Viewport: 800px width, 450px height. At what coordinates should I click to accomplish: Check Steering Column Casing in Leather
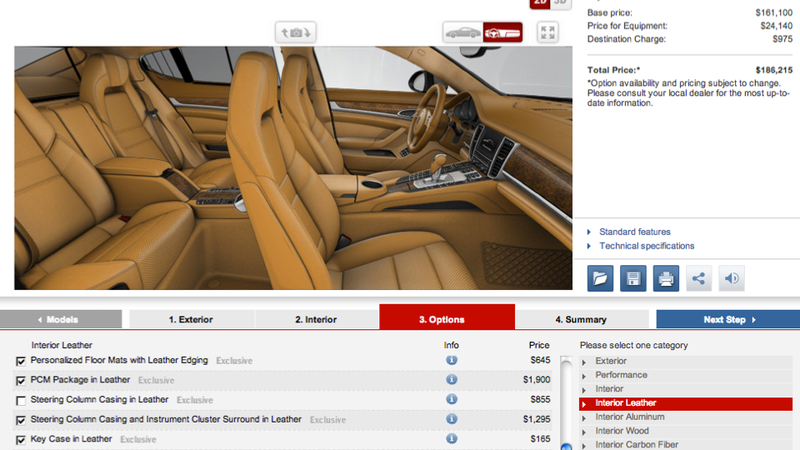[x=20, y=401]
